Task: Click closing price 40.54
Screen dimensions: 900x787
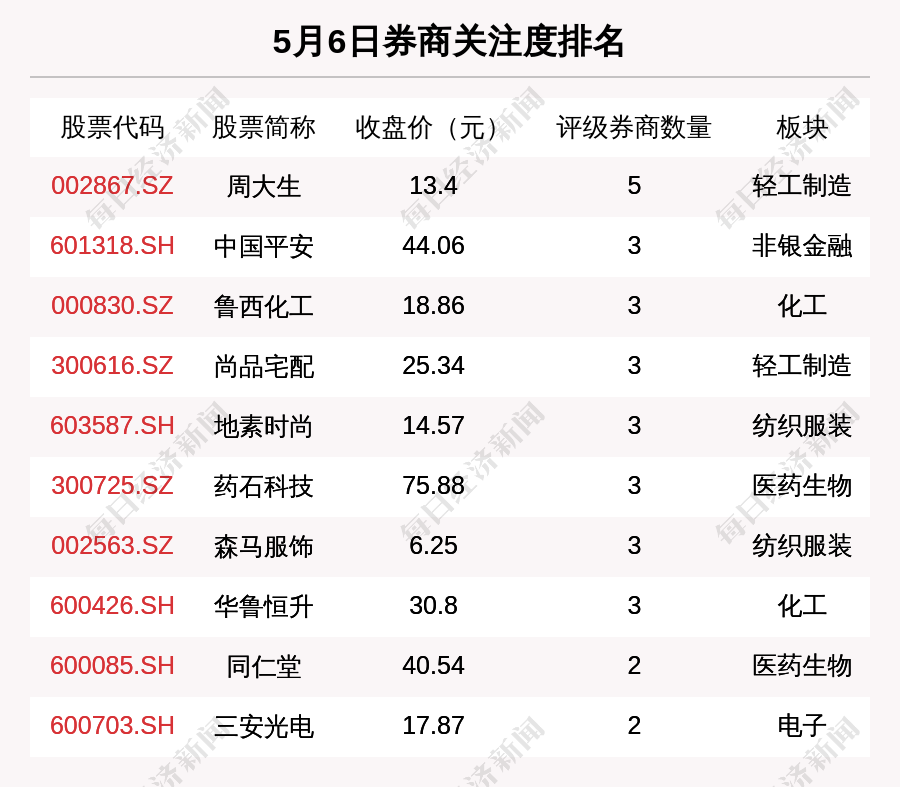Action: (x=433, y=666)
